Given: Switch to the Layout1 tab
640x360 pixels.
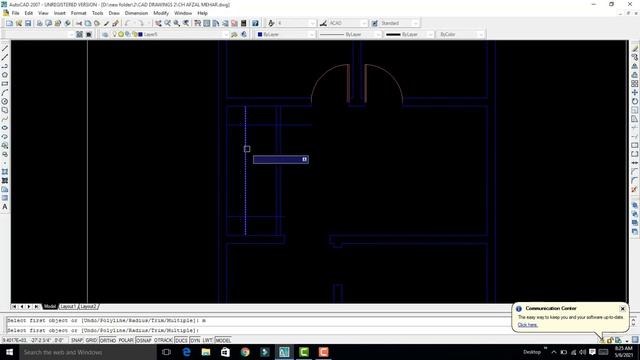Looking at the screenshot, I should 68,307.
